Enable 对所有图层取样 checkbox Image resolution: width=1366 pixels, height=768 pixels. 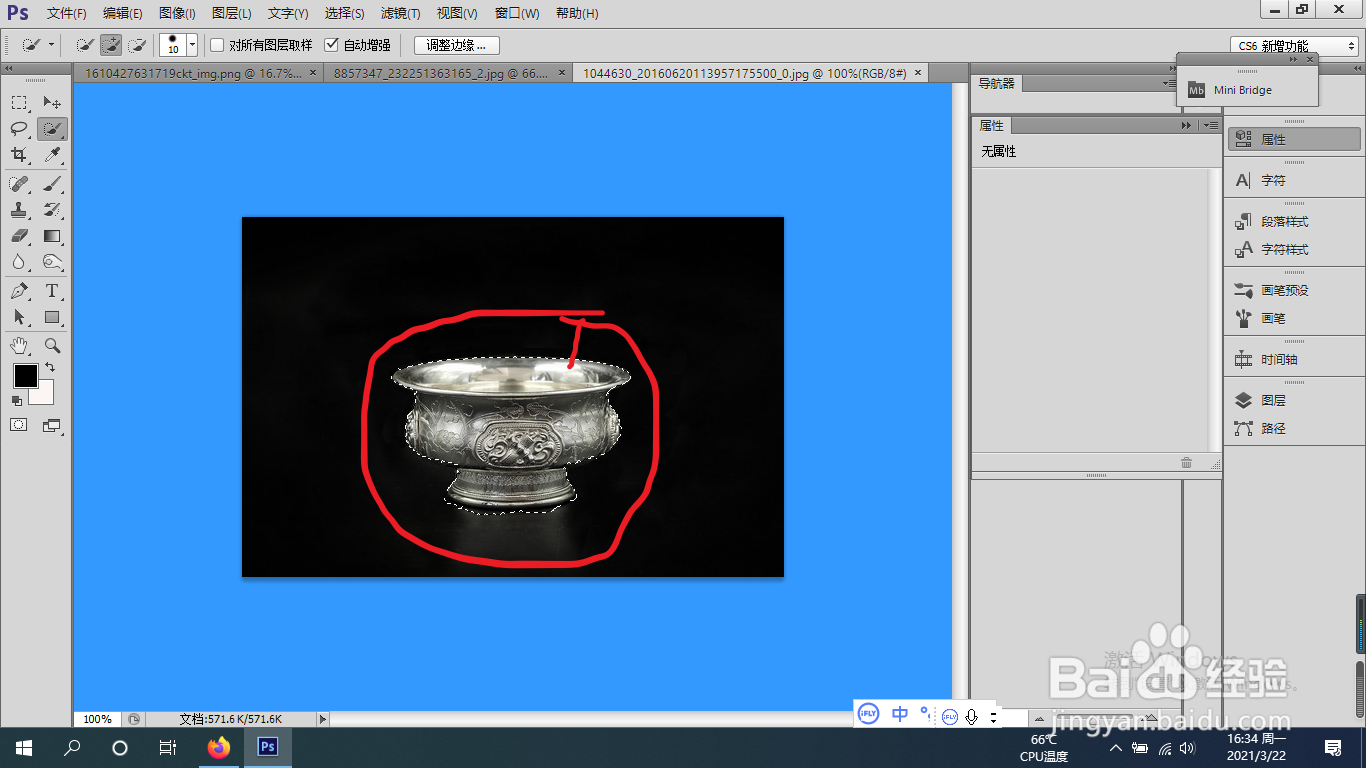click(x=217, y=45)
